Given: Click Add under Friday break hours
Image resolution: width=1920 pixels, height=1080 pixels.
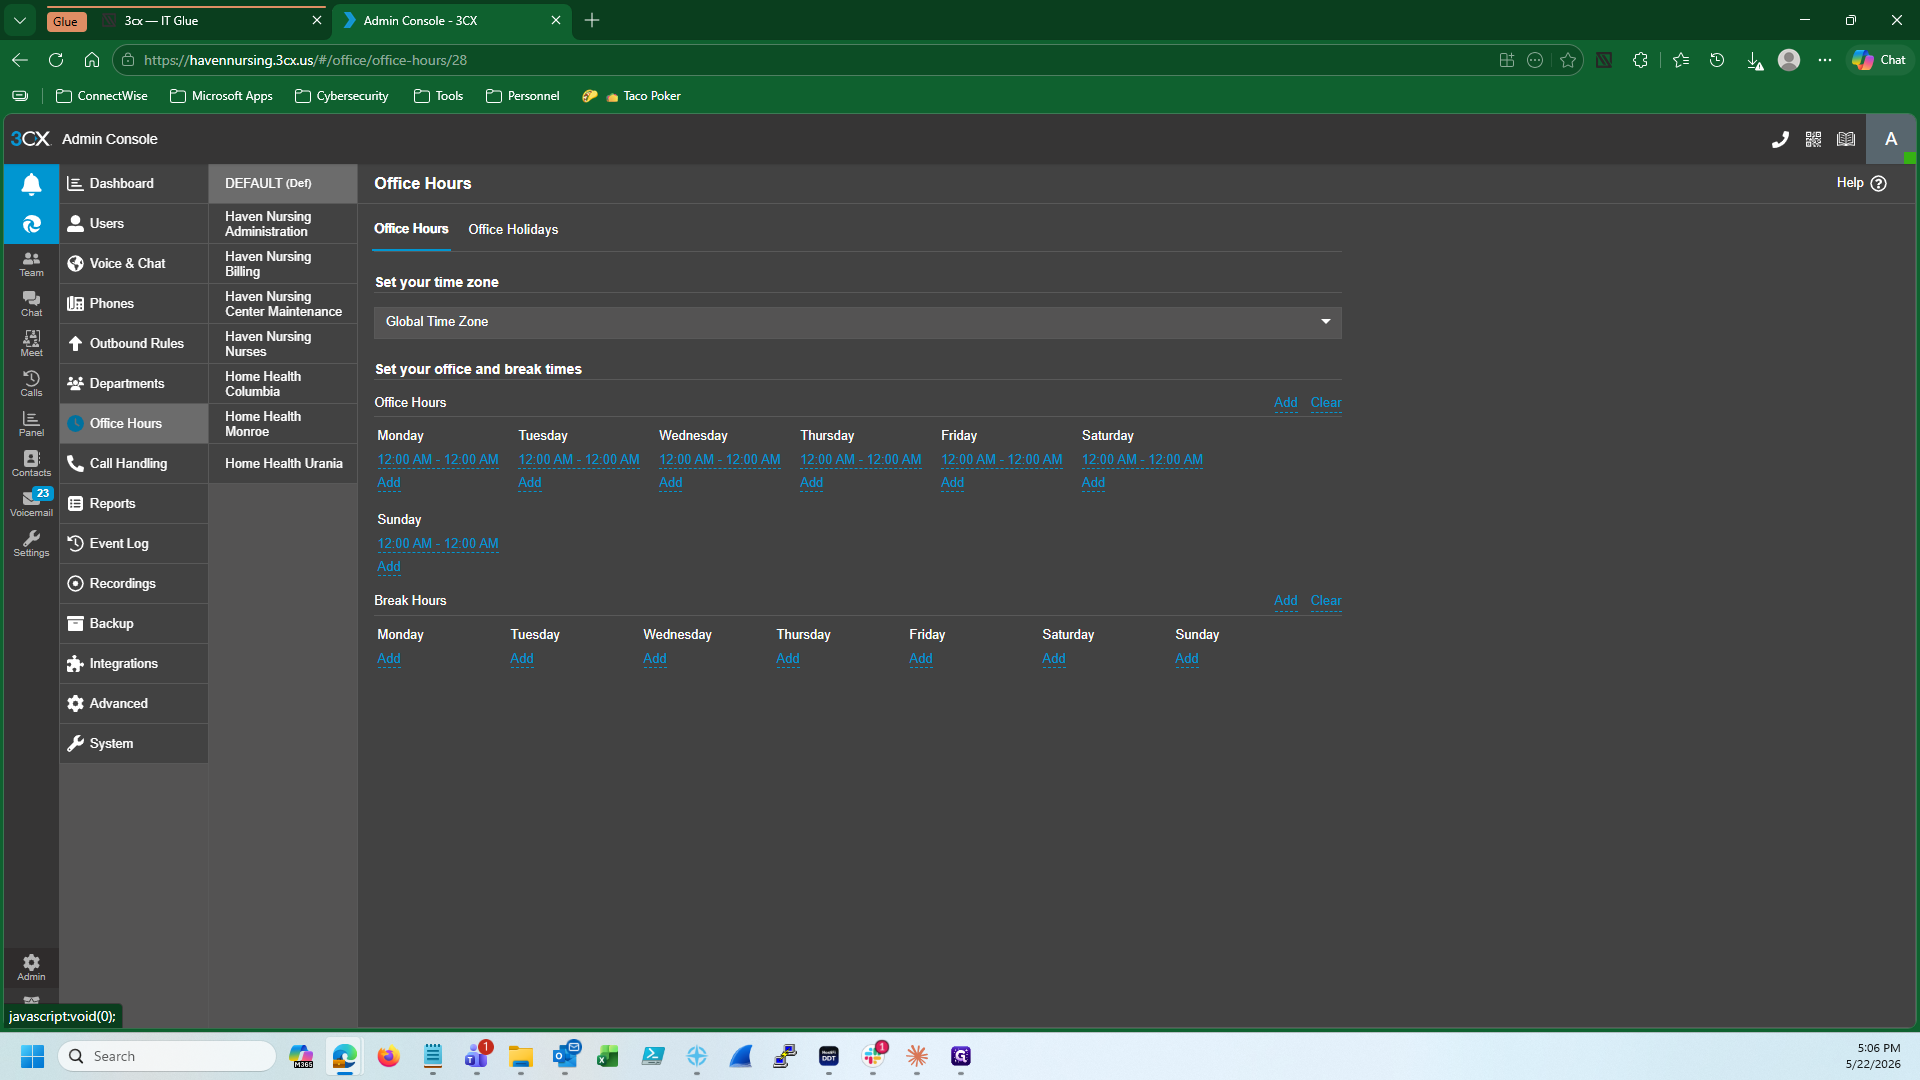Looking at the screenshot, I should pyautogui.click(x=920, y=659).
